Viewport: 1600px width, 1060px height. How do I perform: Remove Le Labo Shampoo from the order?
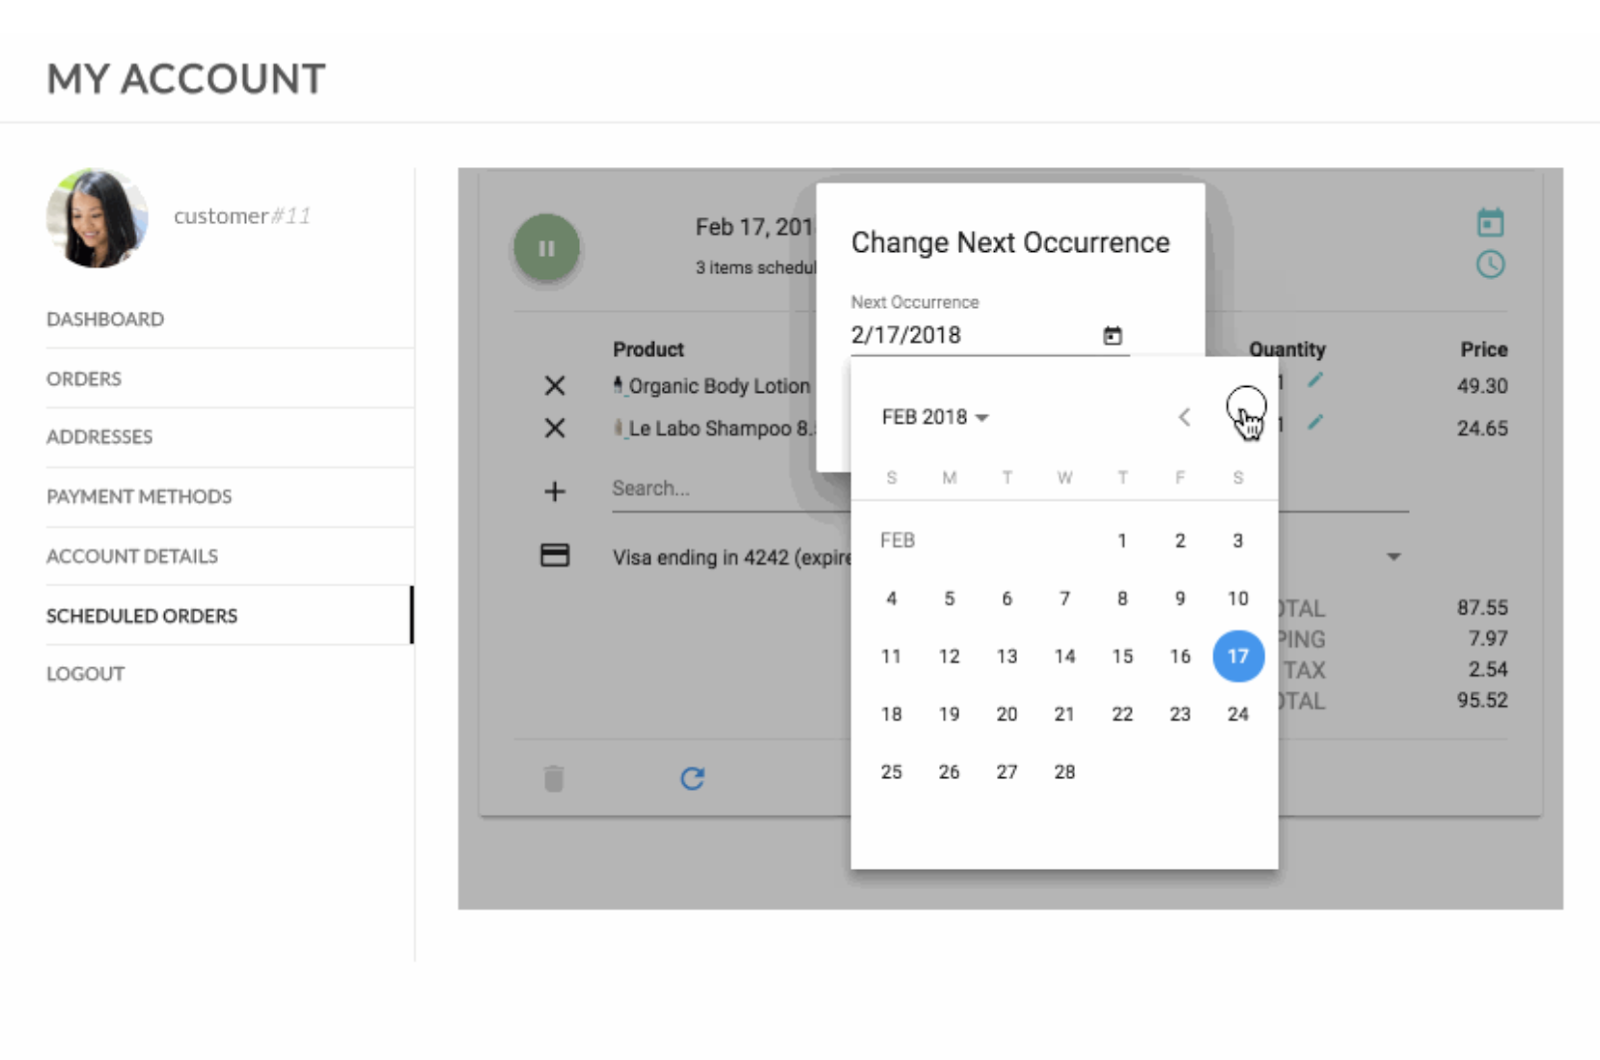(555, 428)
